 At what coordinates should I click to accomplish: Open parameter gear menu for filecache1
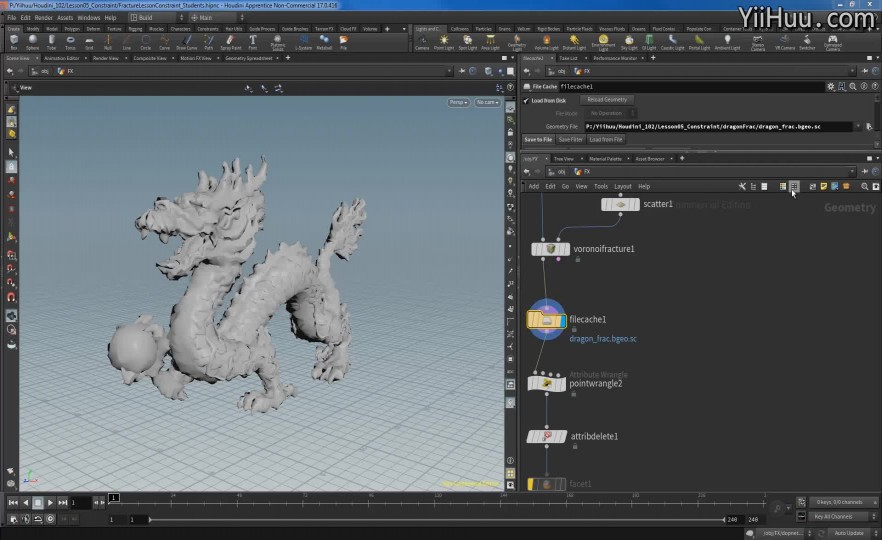(831, 87)
